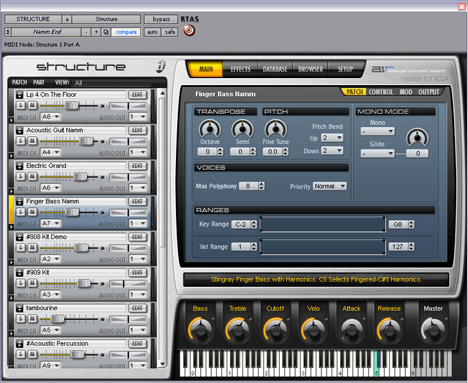Open the PART menu in patch list header
Image resolution: width=468 pixels, height=383 pixels.
coord(38,82)
